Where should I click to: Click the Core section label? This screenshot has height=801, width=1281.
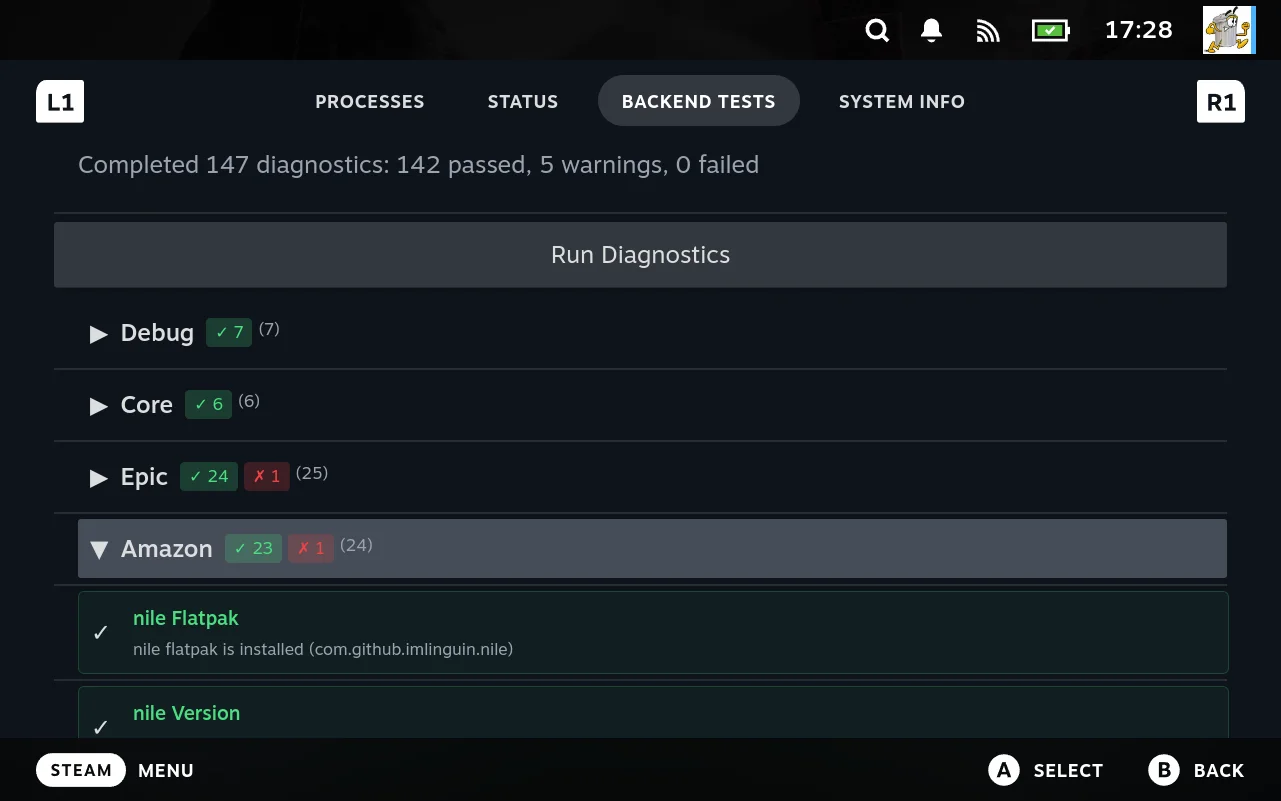click(147, 405)
